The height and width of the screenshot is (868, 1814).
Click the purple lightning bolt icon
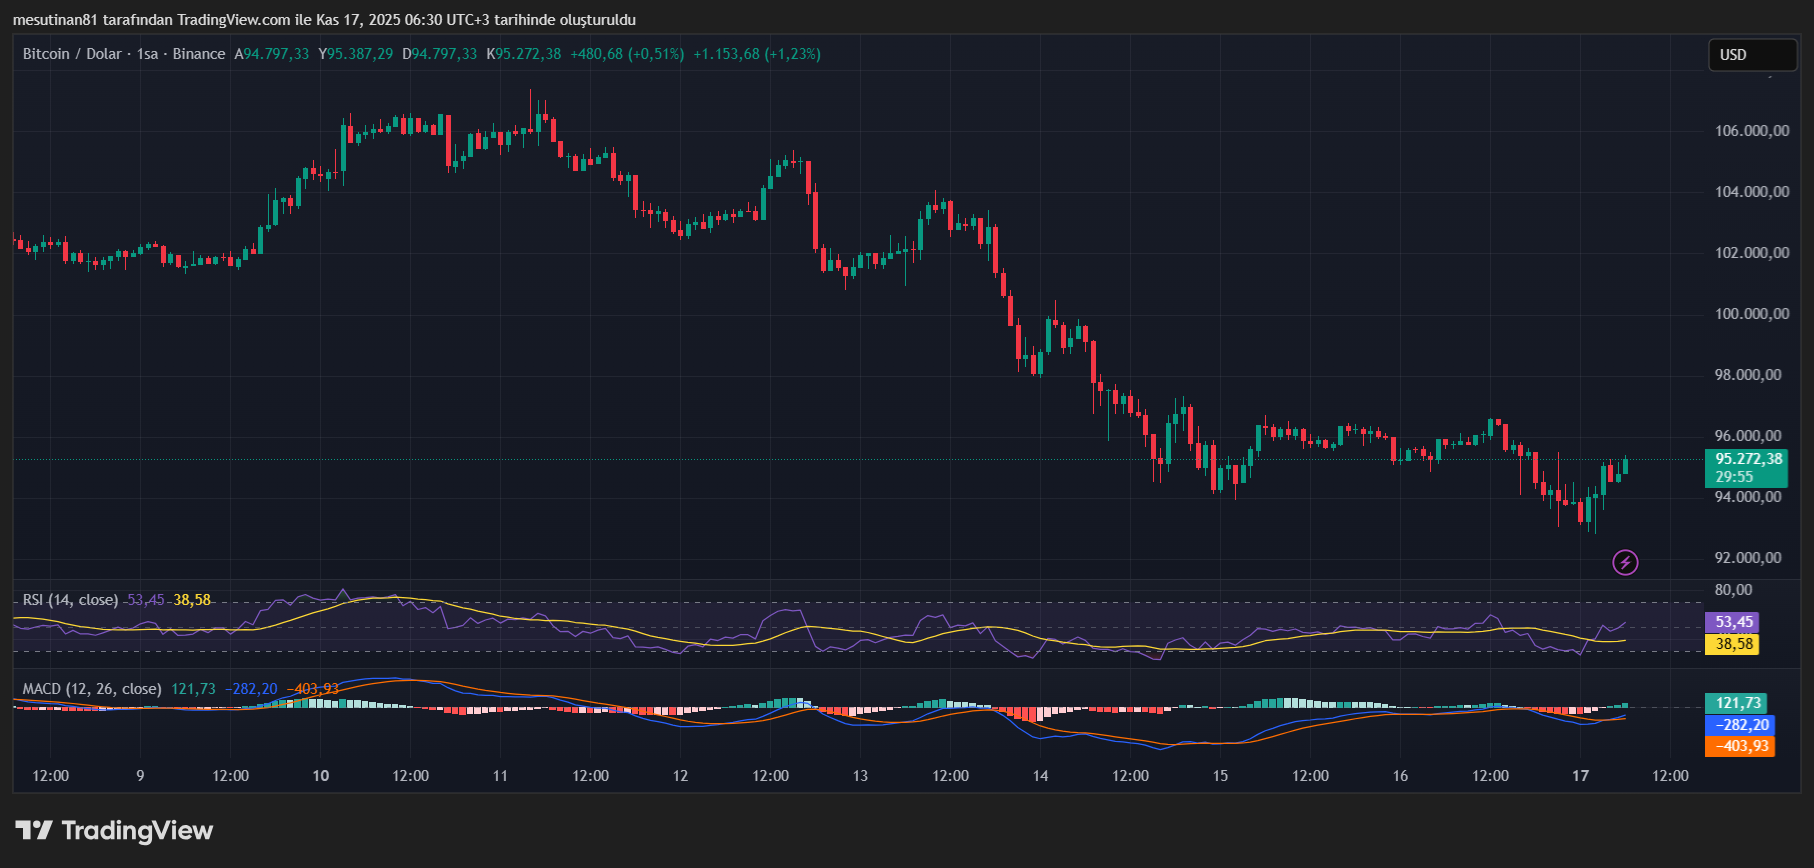pos(1625,563)
